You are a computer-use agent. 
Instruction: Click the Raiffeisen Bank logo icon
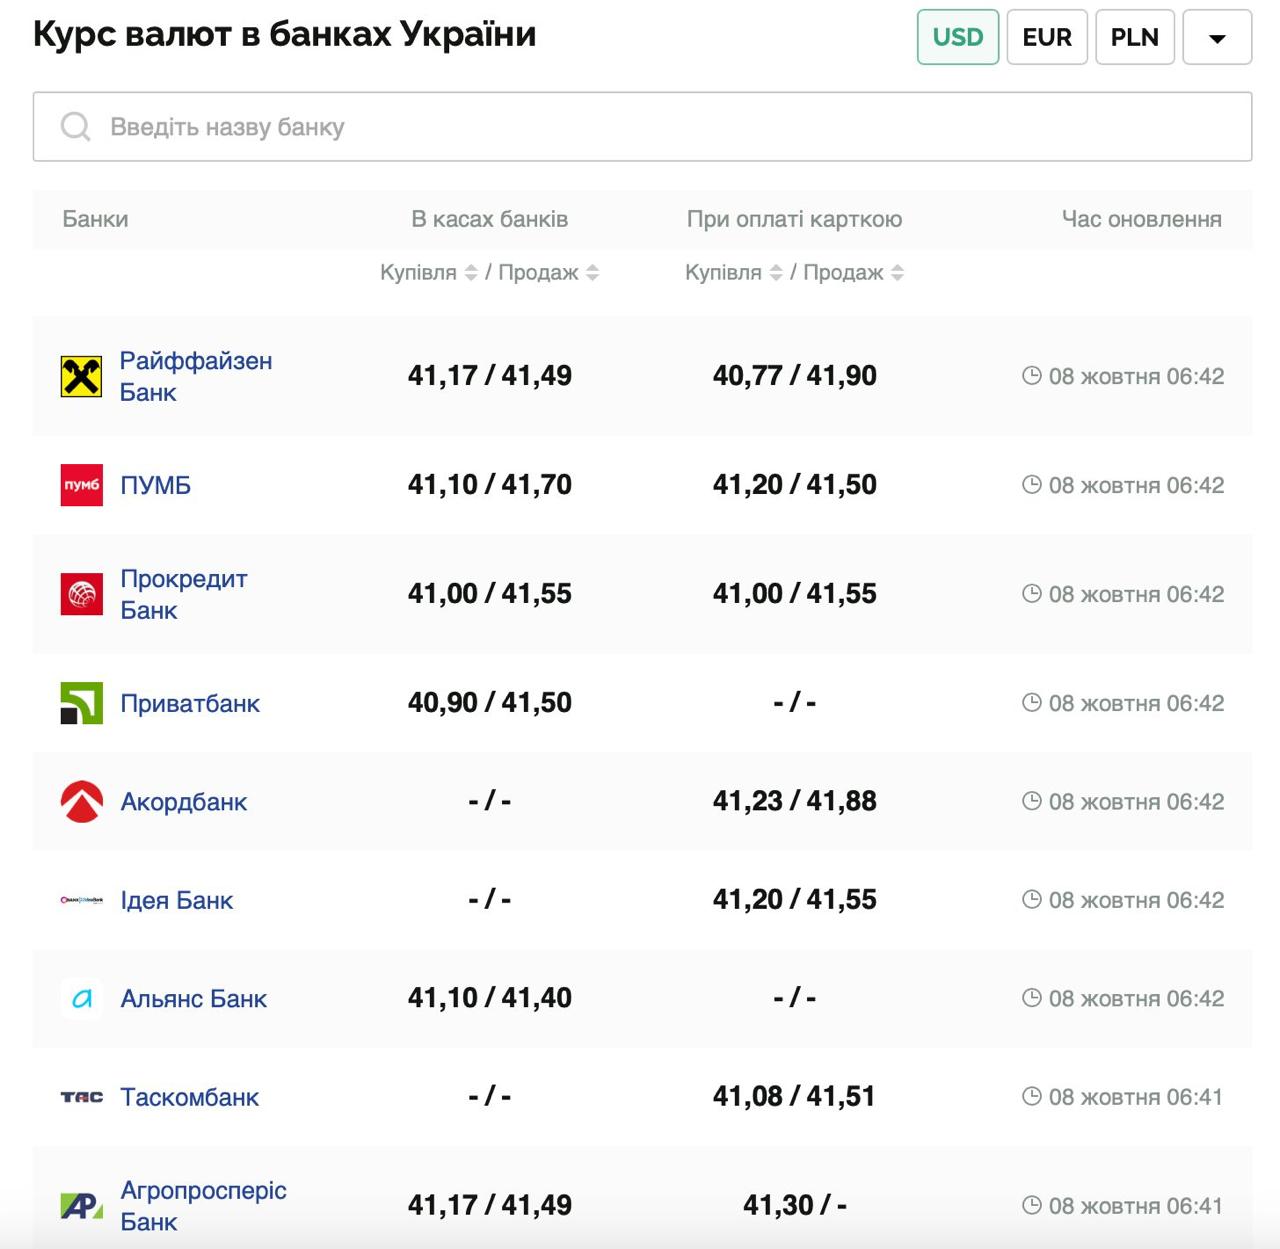[81, 376]
